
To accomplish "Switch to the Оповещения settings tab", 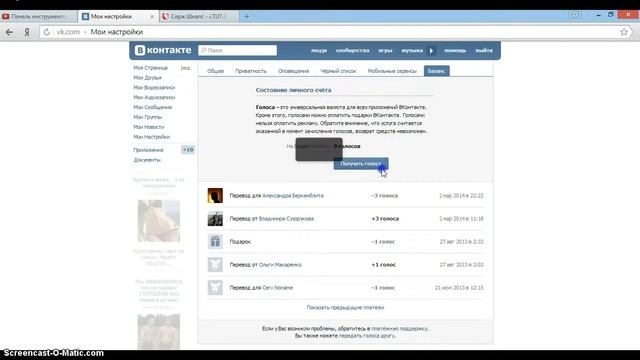I will (293, 71).
